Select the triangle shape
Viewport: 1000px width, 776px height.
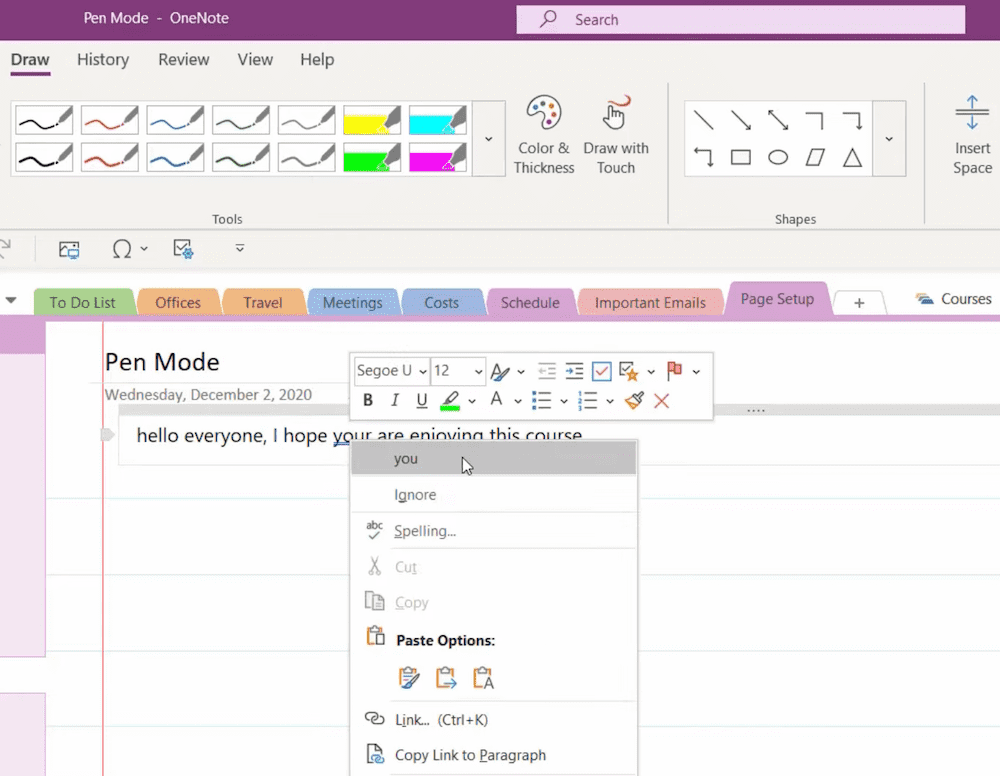point(853,157)
